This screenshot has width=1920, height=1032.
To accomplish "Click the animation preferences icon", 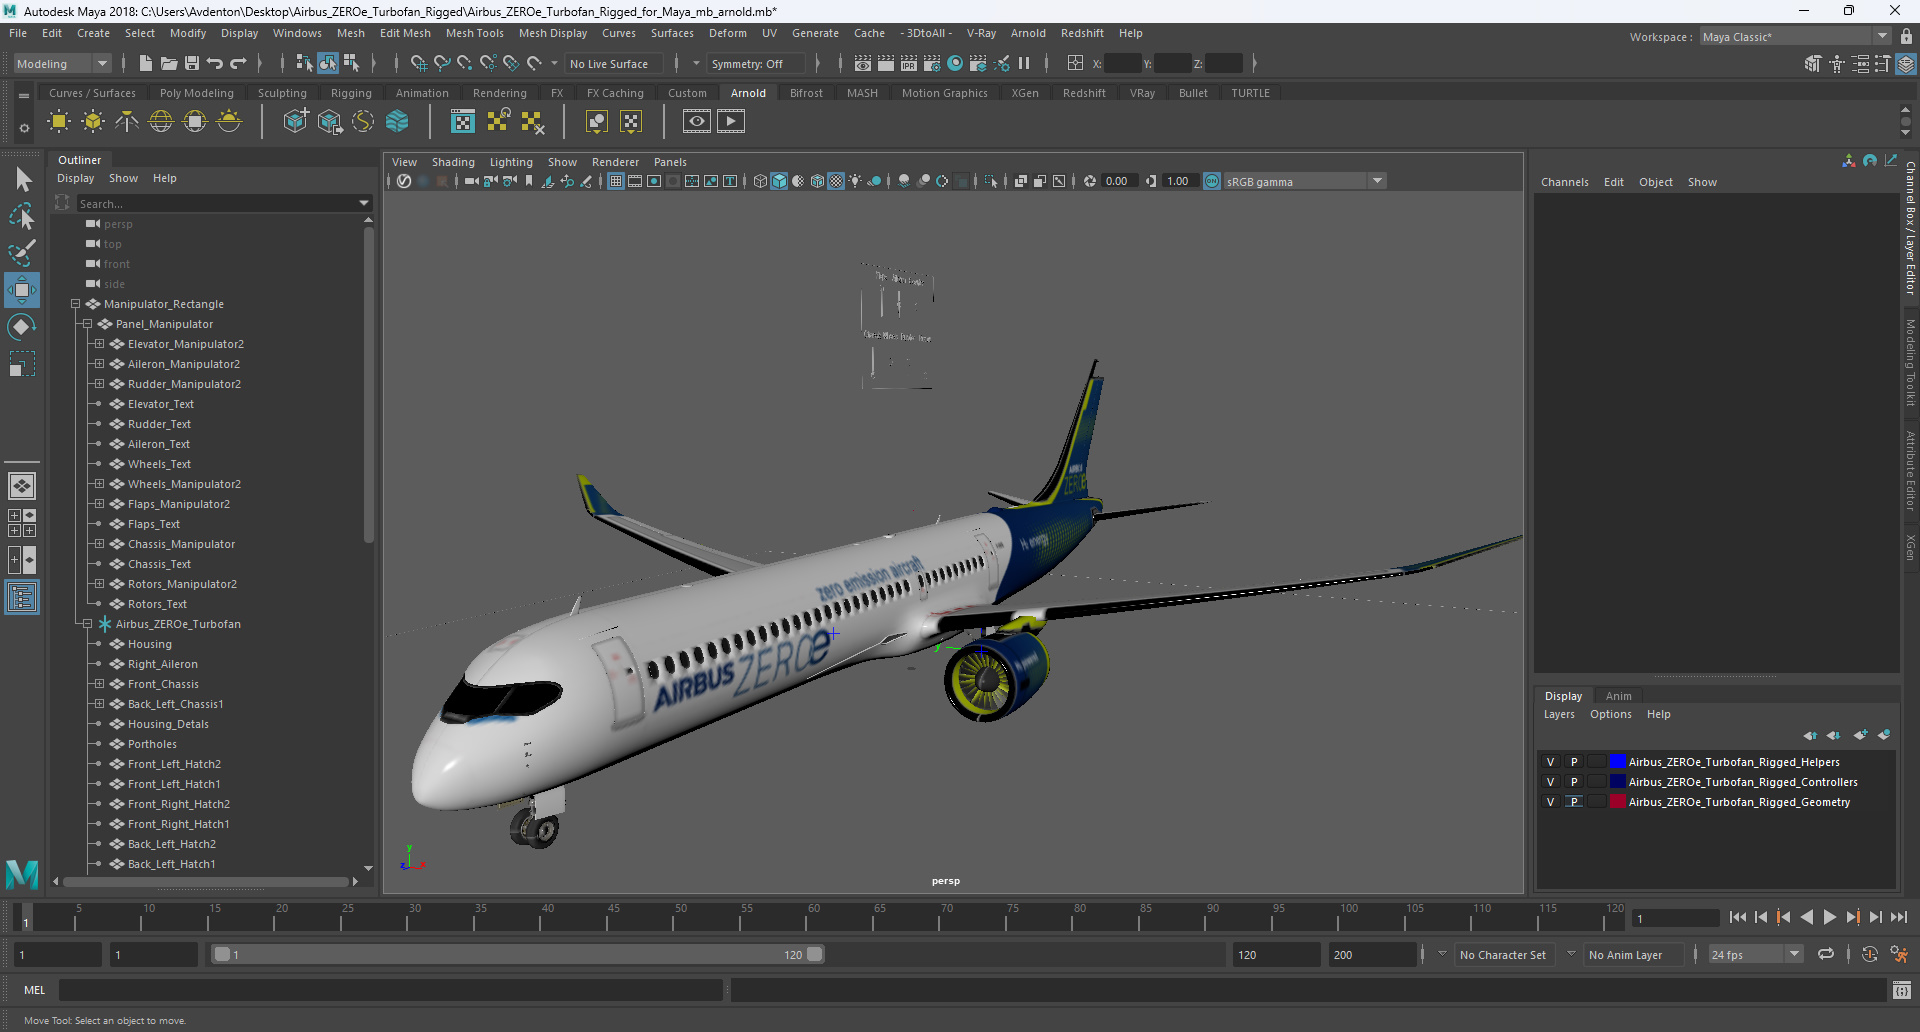I will click(x=1899, y=954).
